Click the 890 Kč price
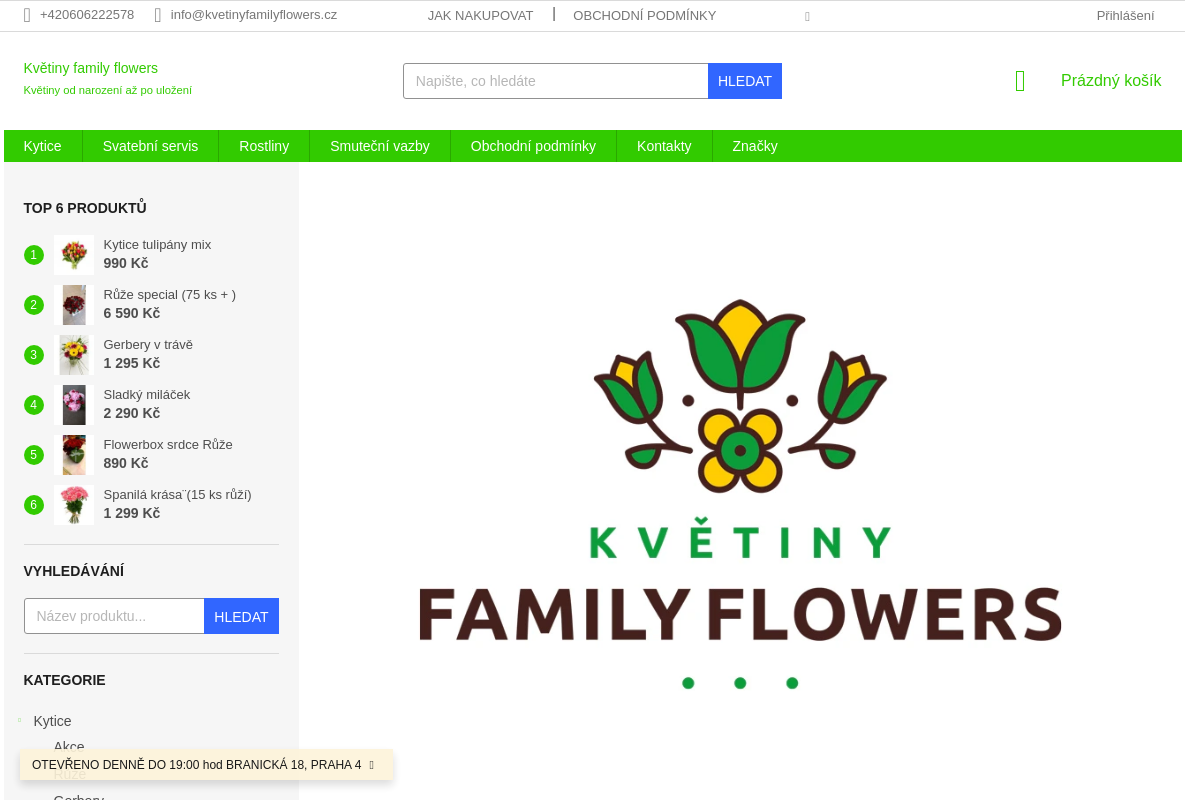Screen dimensions: 1200x800 (x=126, y=463)
